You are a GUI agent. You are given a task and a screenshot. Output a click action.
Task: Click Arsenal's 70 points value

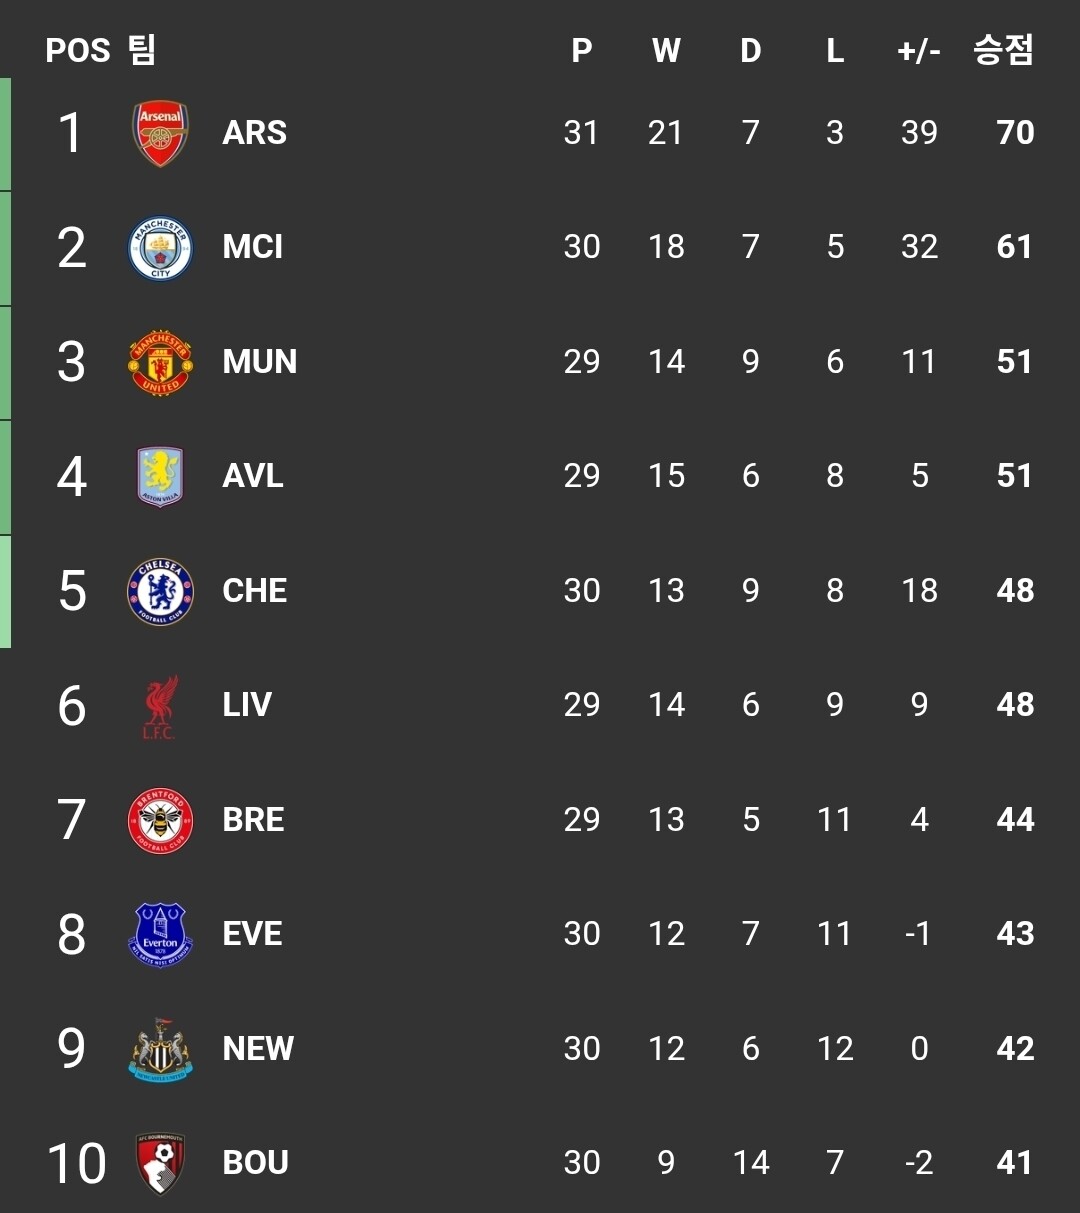[x=1015, y=133]
